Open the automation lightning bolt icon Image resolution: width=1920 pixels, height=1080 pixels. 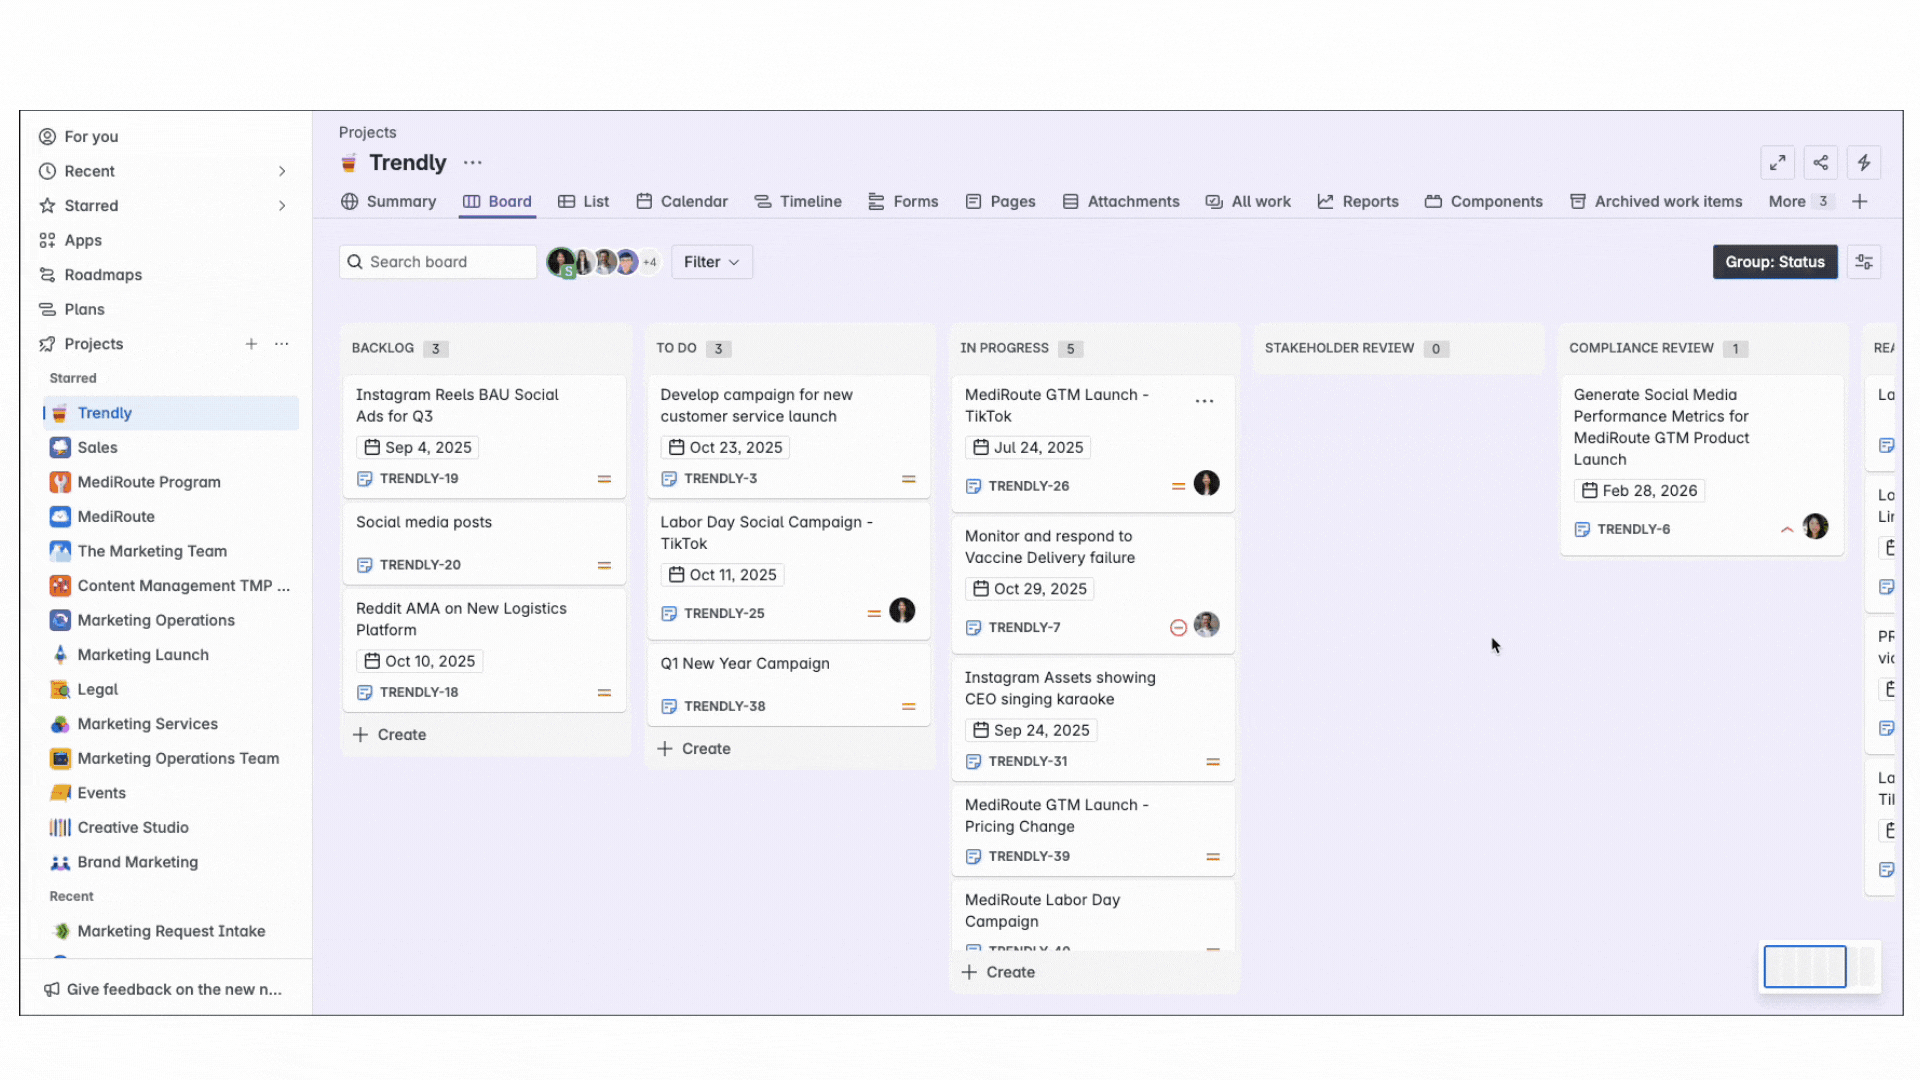pos(1864,163)
